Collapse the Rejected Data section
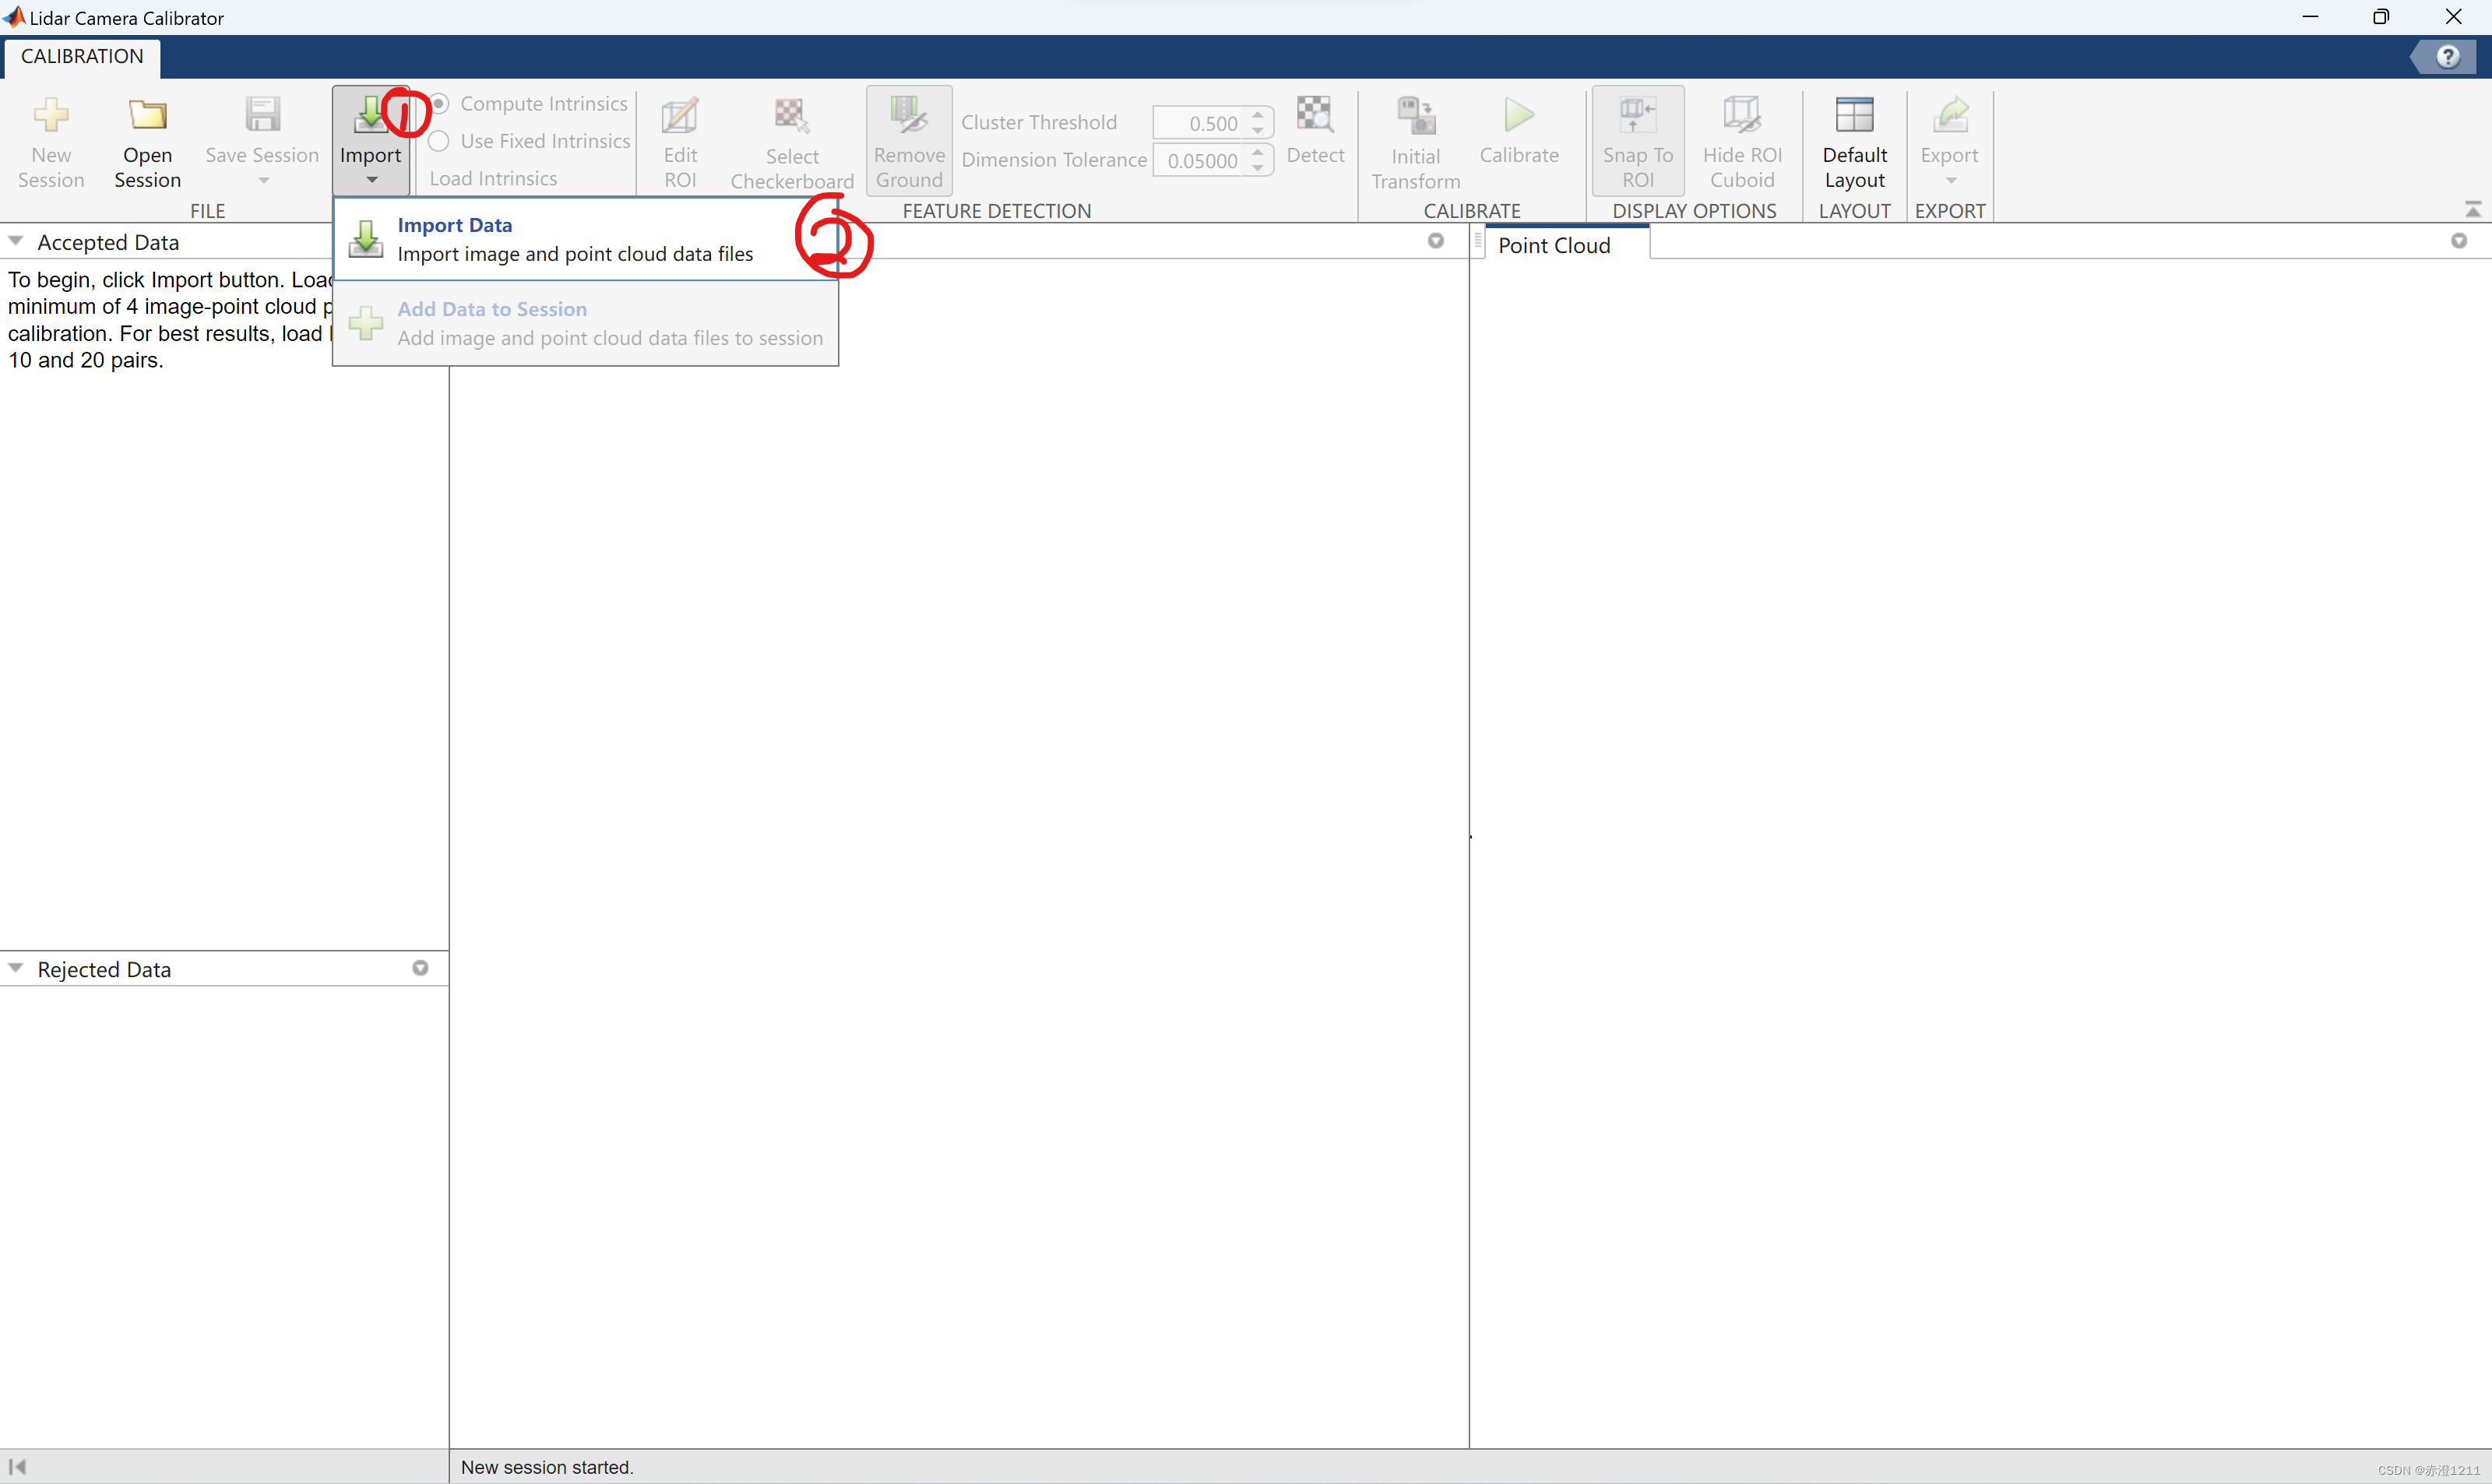The width and height of the screenshot is (2492, 1484). pos(16,968)
